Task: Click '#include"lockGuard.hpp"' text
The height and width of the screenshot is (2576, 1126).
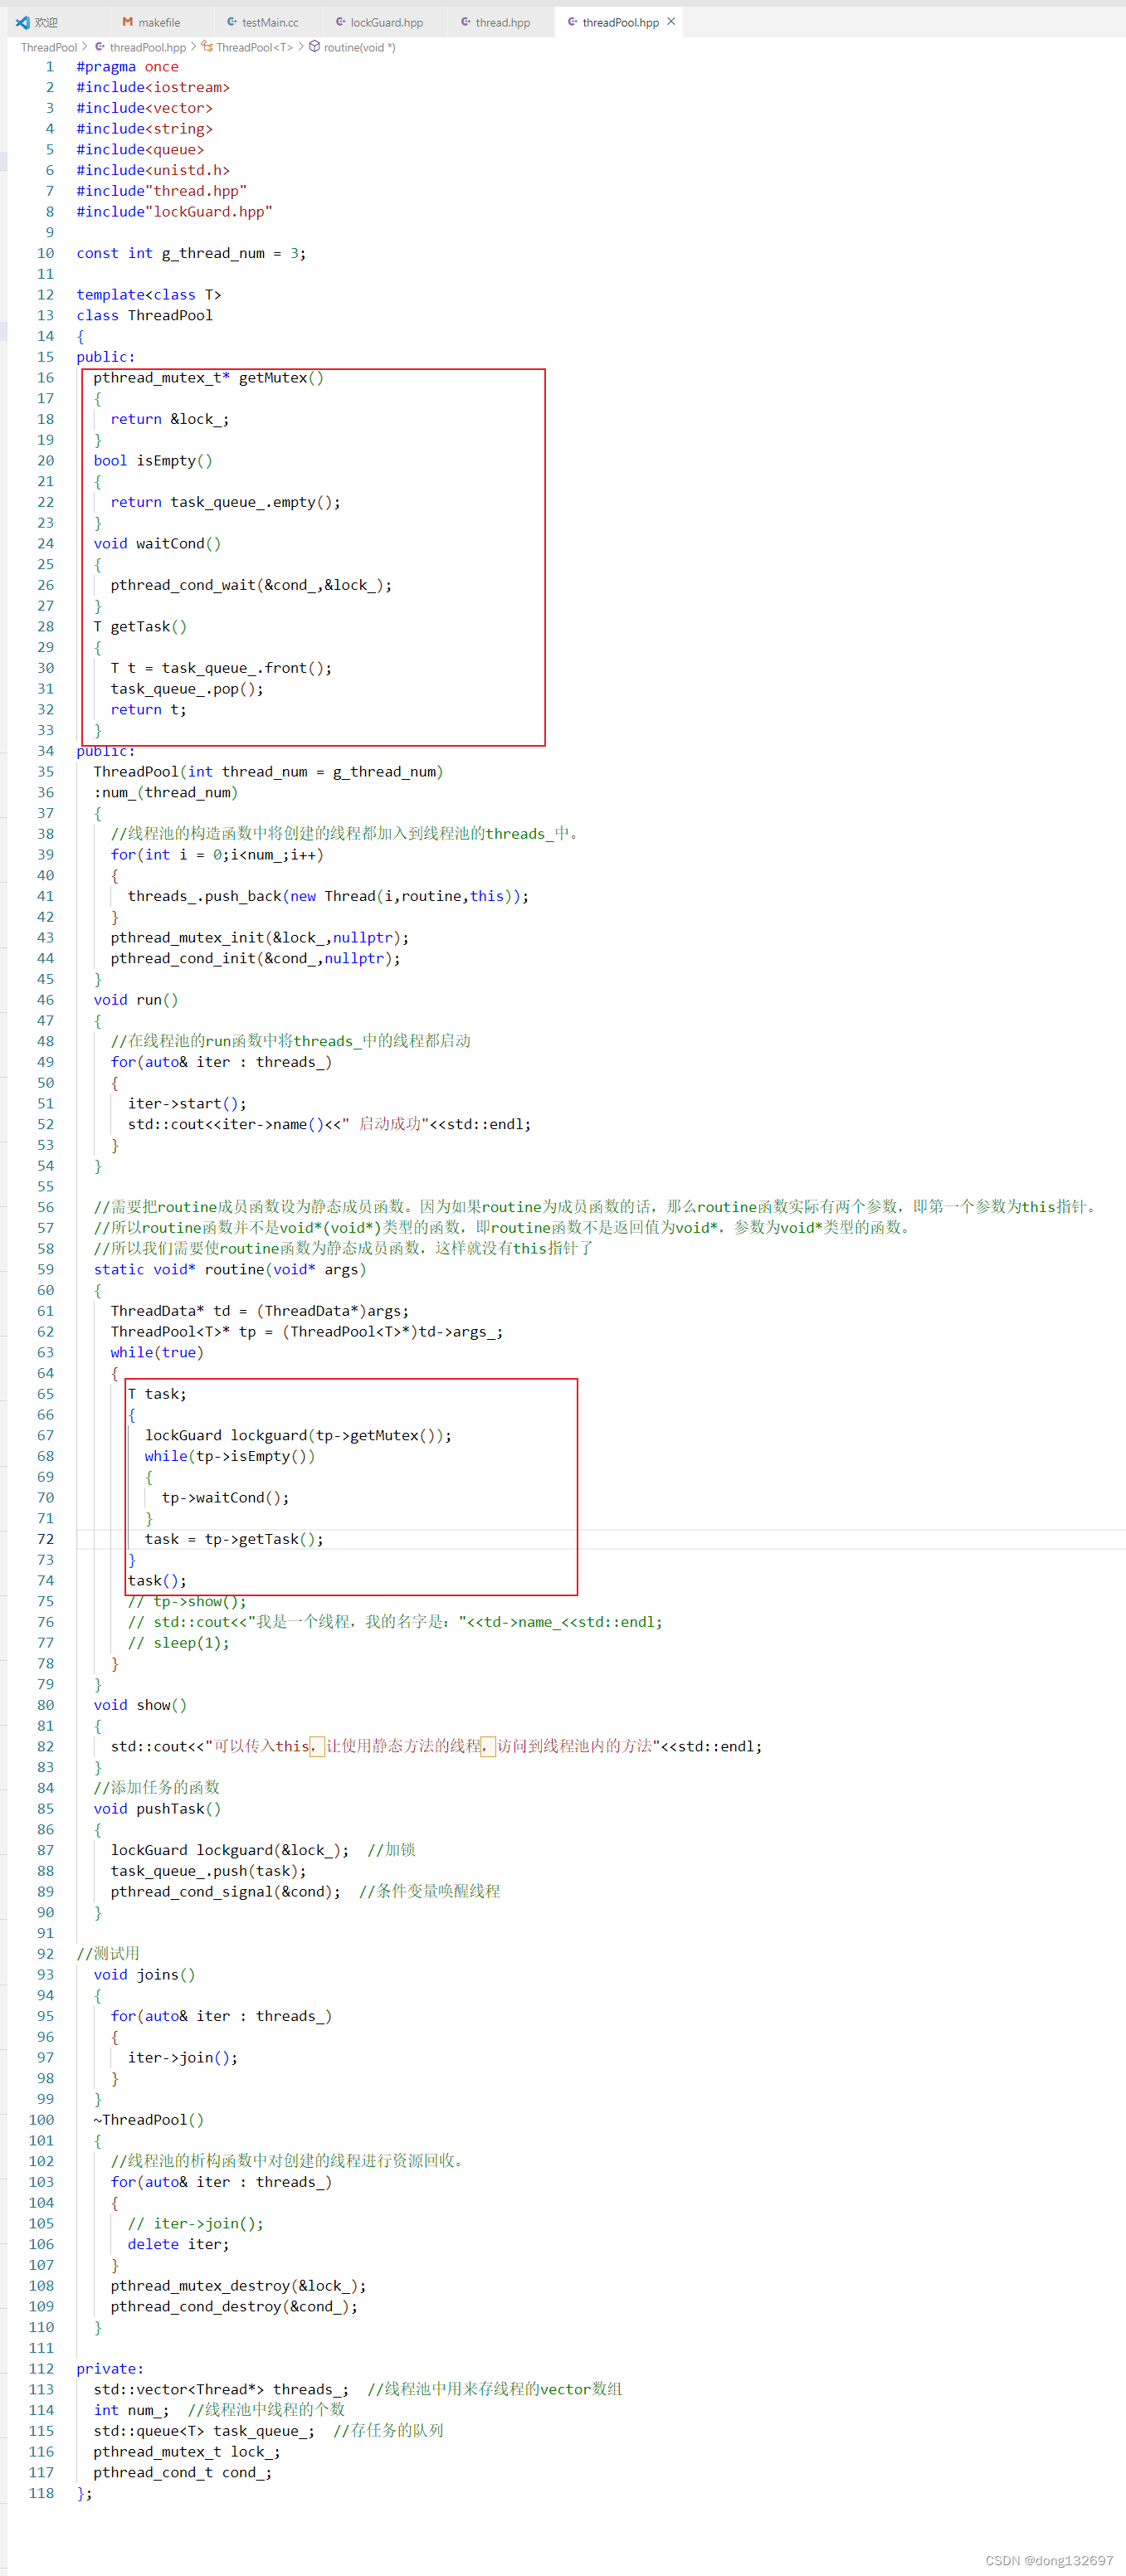Action: [x=175, y=212]
